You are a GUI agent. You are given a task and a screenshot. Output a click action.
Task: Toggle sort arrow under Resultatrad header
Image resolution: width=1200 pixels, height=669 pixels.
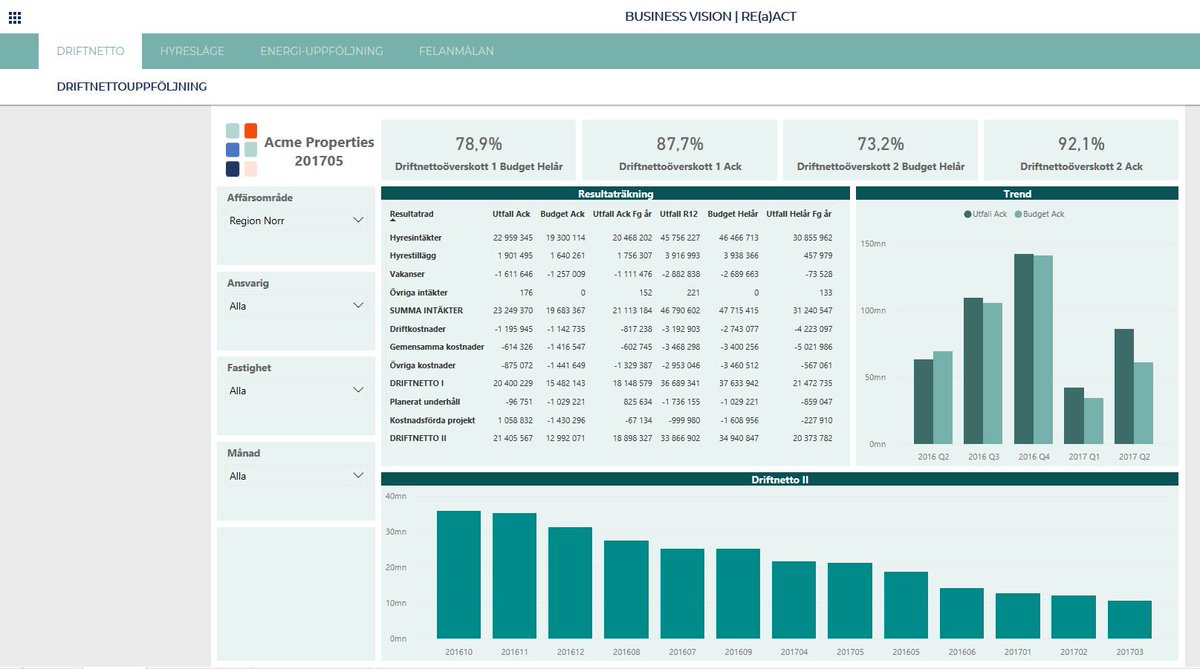392,221
